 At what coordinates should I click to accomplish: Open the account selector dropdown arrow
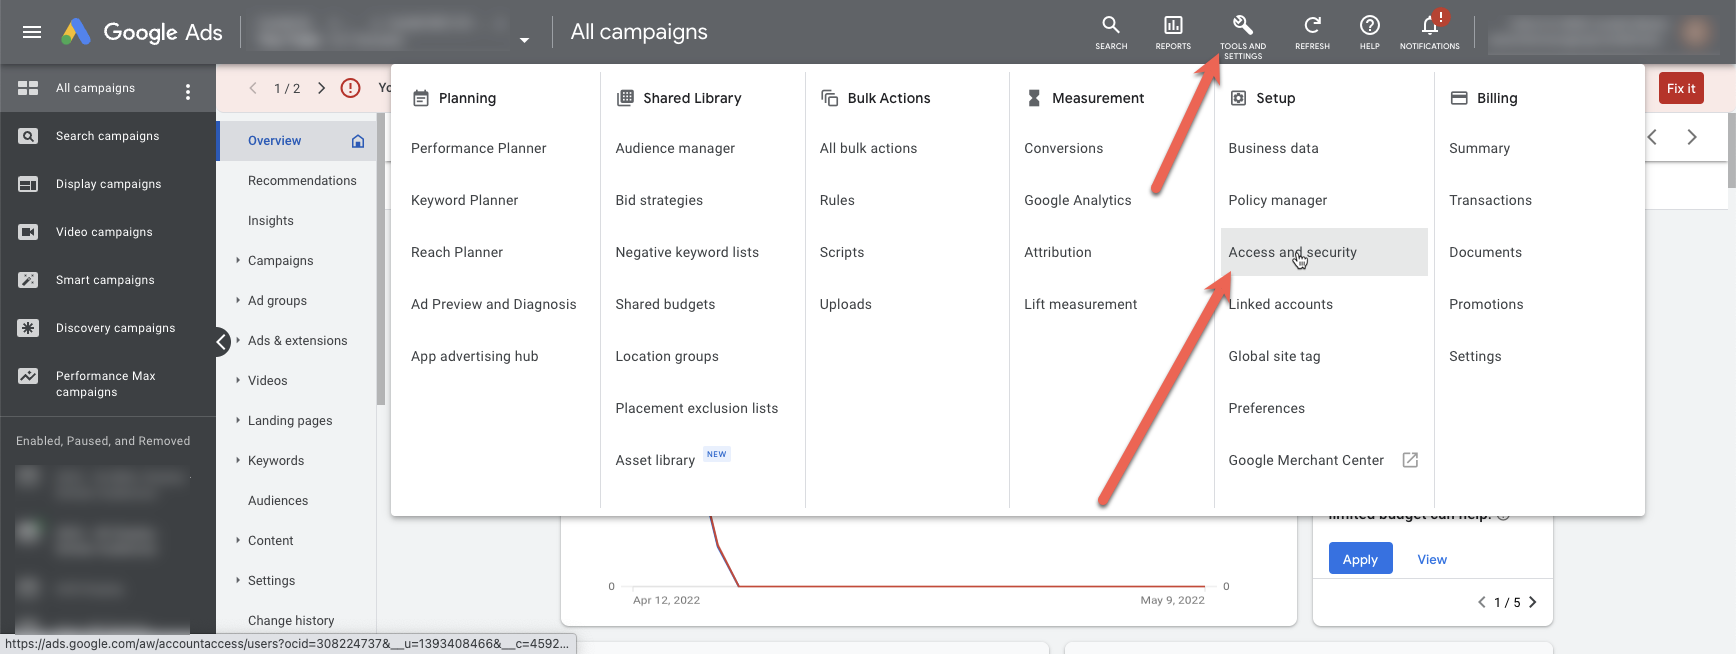[x=524, y=40]
